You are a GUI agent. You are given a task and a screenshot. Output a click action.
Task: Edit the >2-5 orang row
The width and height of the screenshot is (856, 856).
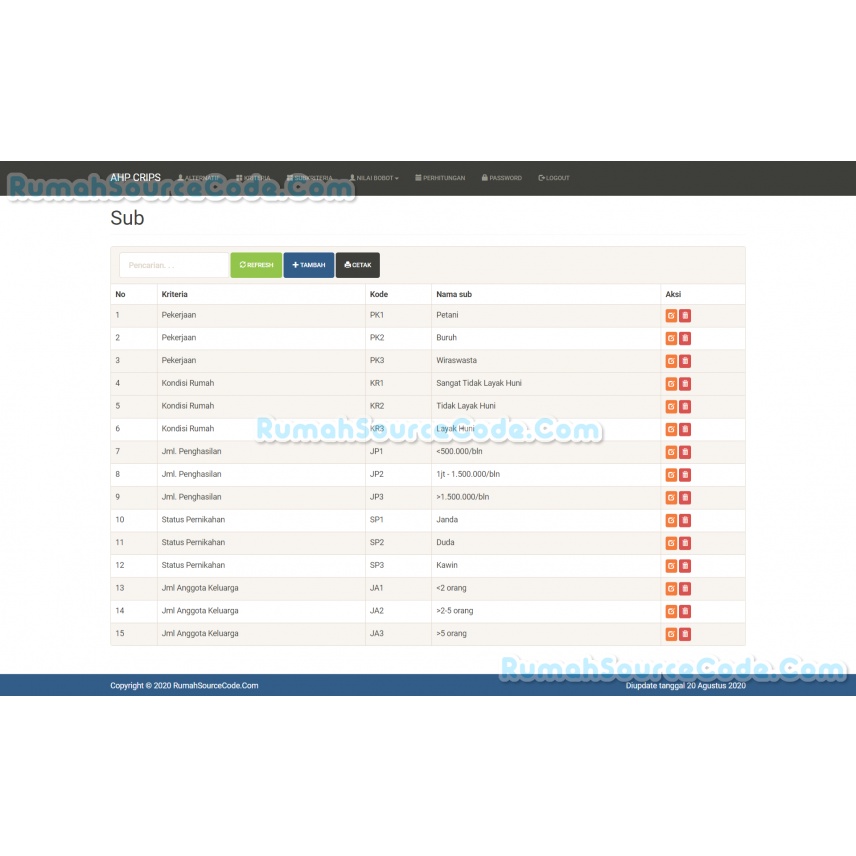[671, 611]
